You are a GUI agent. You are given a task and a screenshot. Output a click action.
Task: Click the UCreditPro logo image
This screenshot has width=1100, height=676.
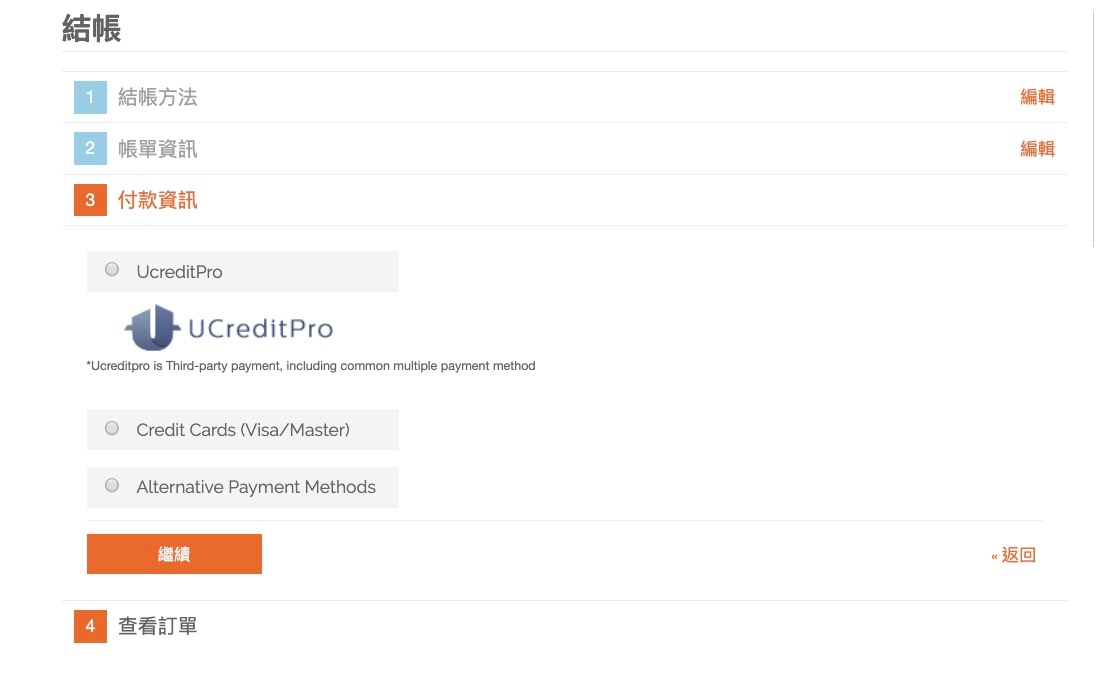coord(228,328)
